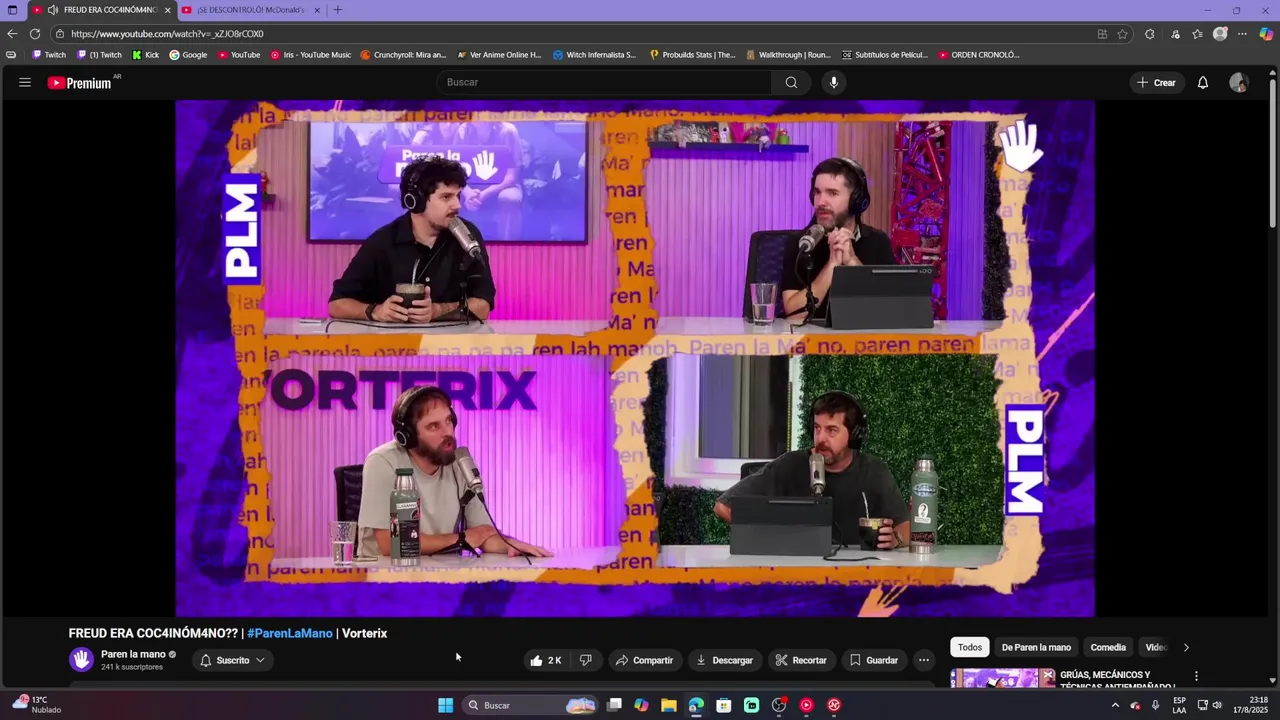This screenshot has width=1280, height=720.
Task: Open Microsoft Store from taskbar
Action: 724,705
